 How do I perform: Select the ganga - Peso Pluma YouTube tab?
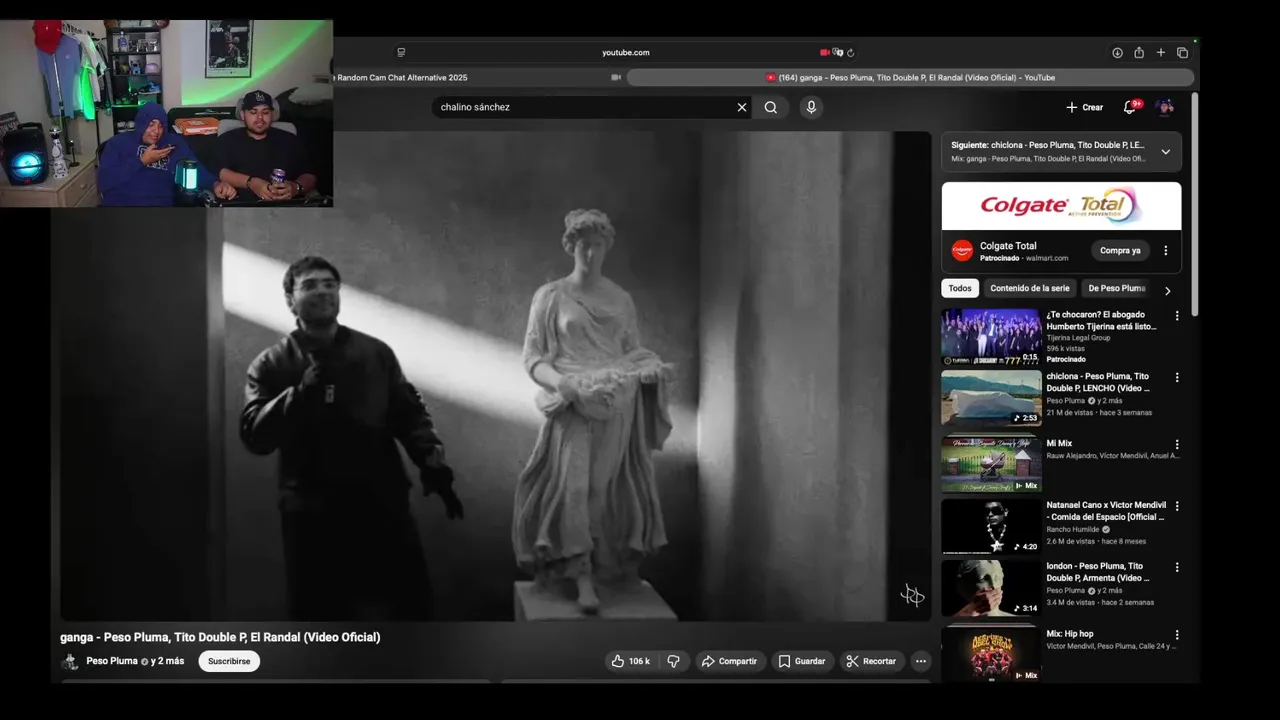coord(910,77)
